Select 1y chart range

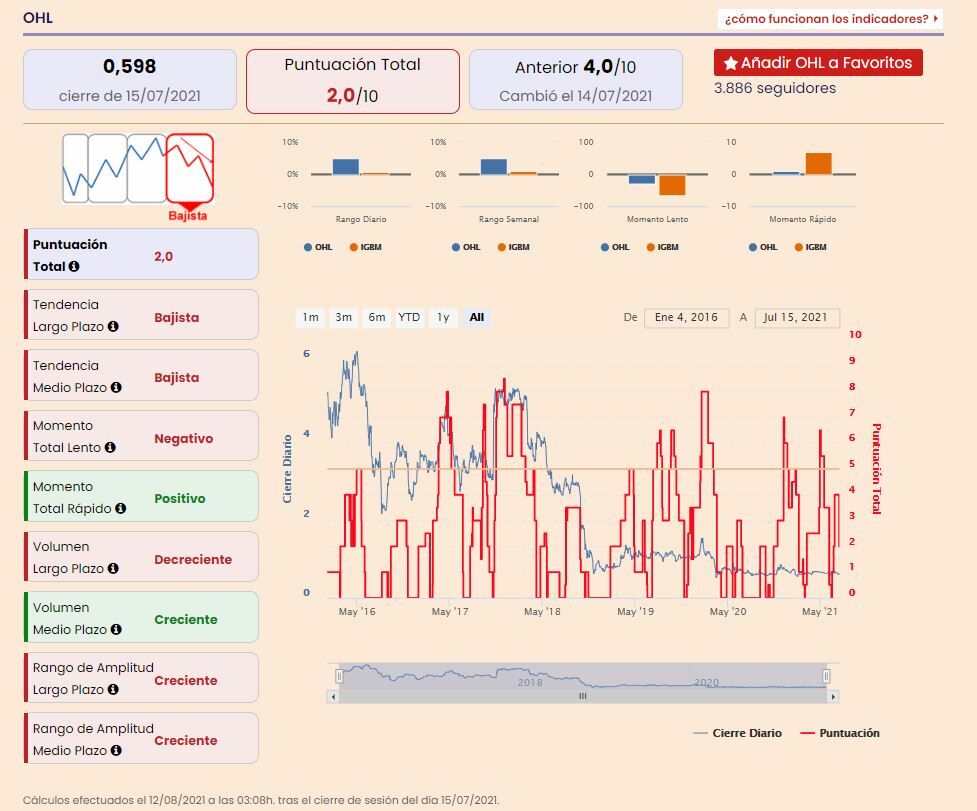(443, 318)
